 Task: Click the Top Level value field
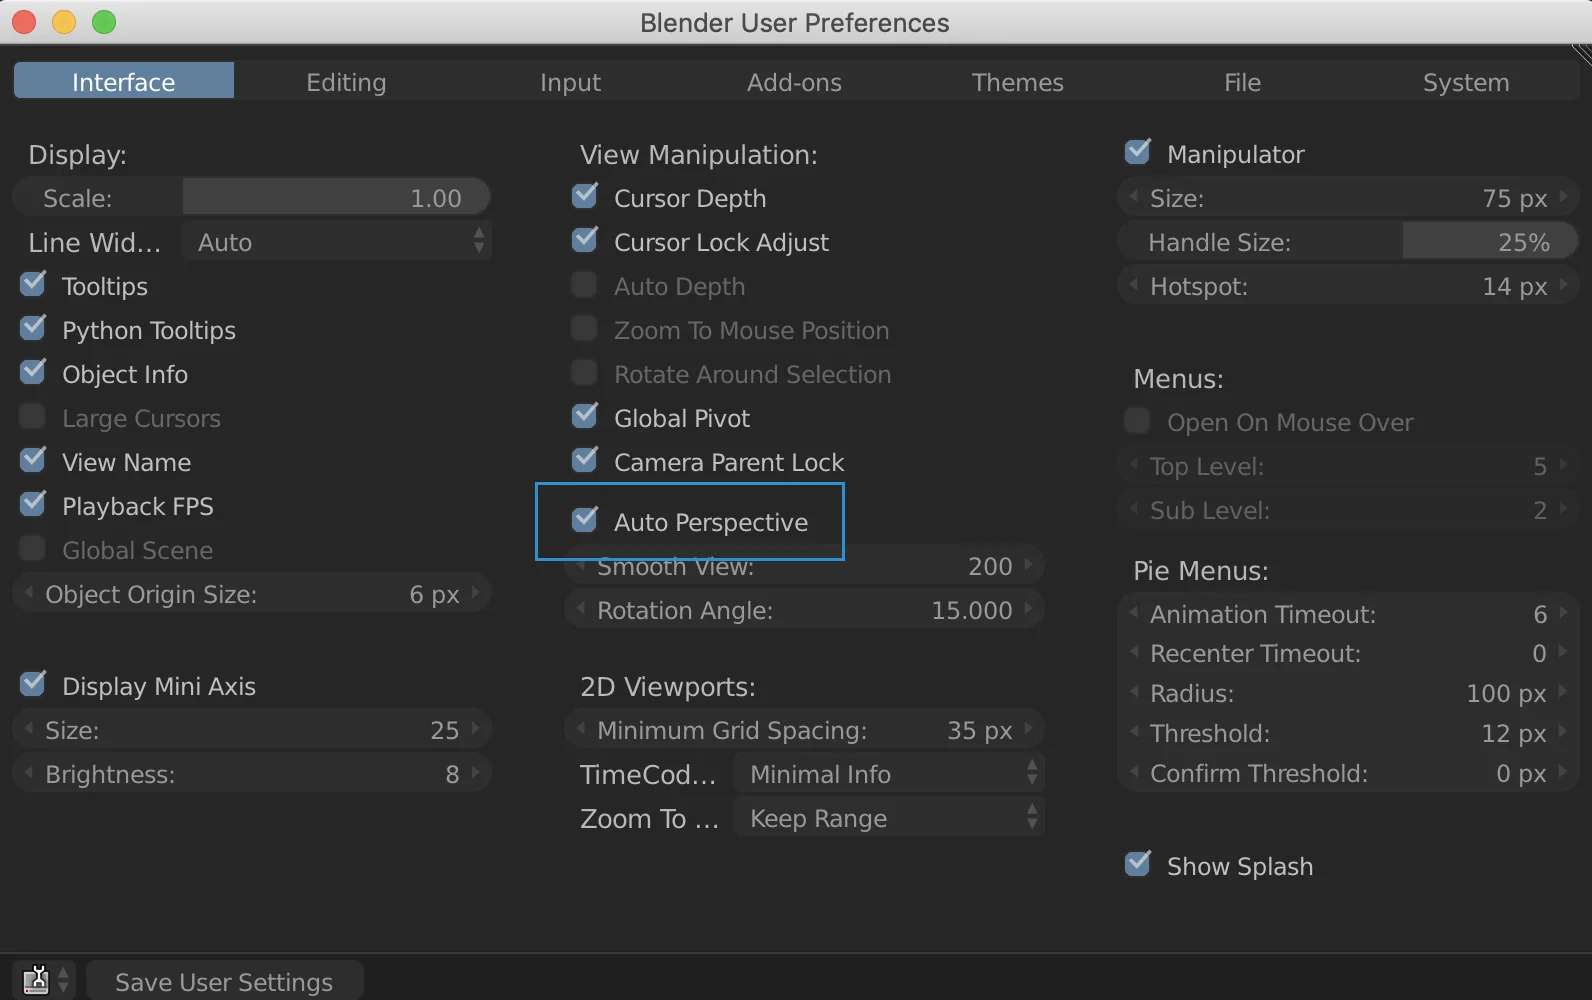[1347, 466]
